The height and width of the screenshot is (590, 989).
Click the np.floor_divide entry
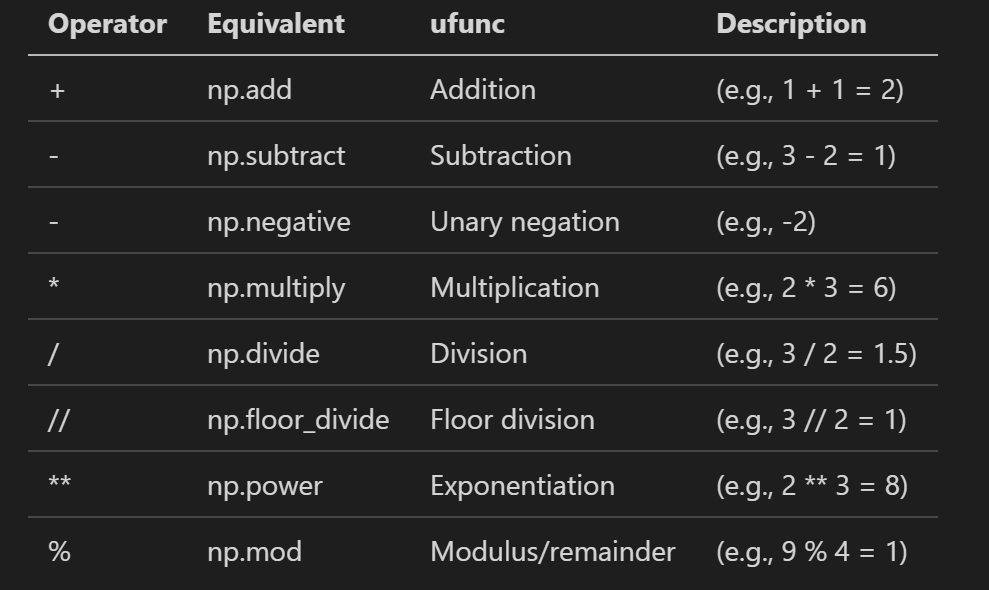click(x=298, y=420)
